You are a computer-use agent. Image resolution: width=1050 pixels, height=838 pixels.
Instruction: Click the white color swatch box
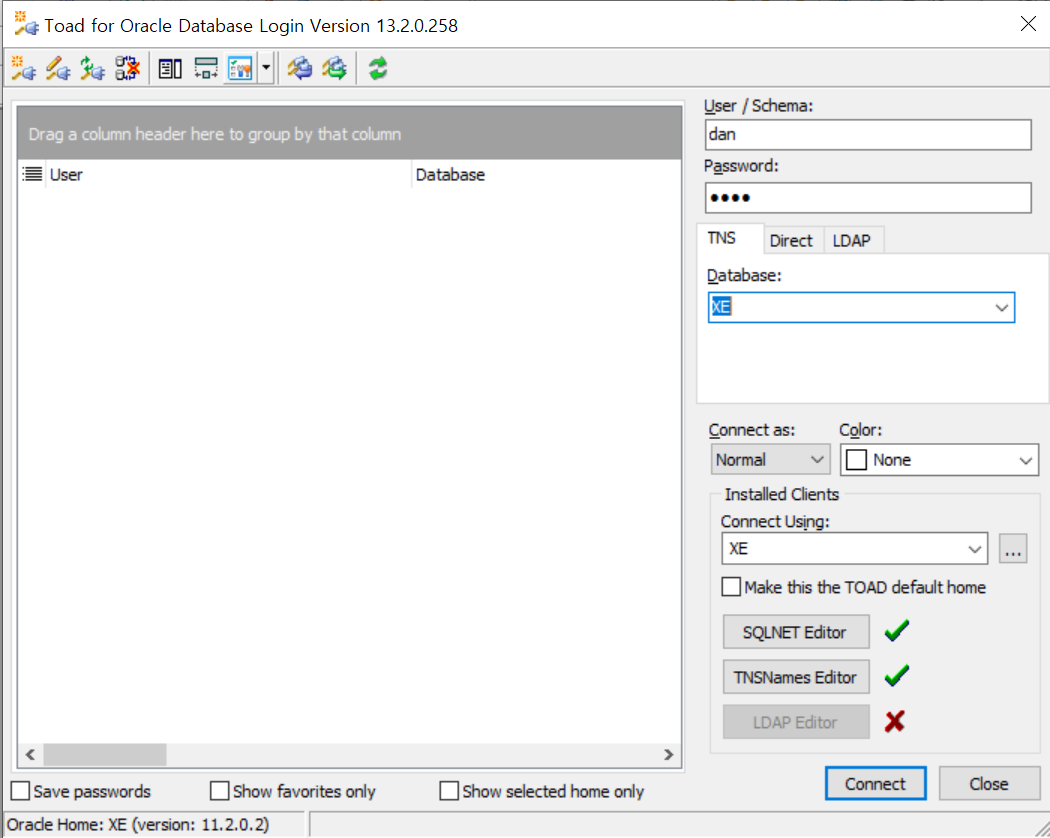tap(856, 460)
